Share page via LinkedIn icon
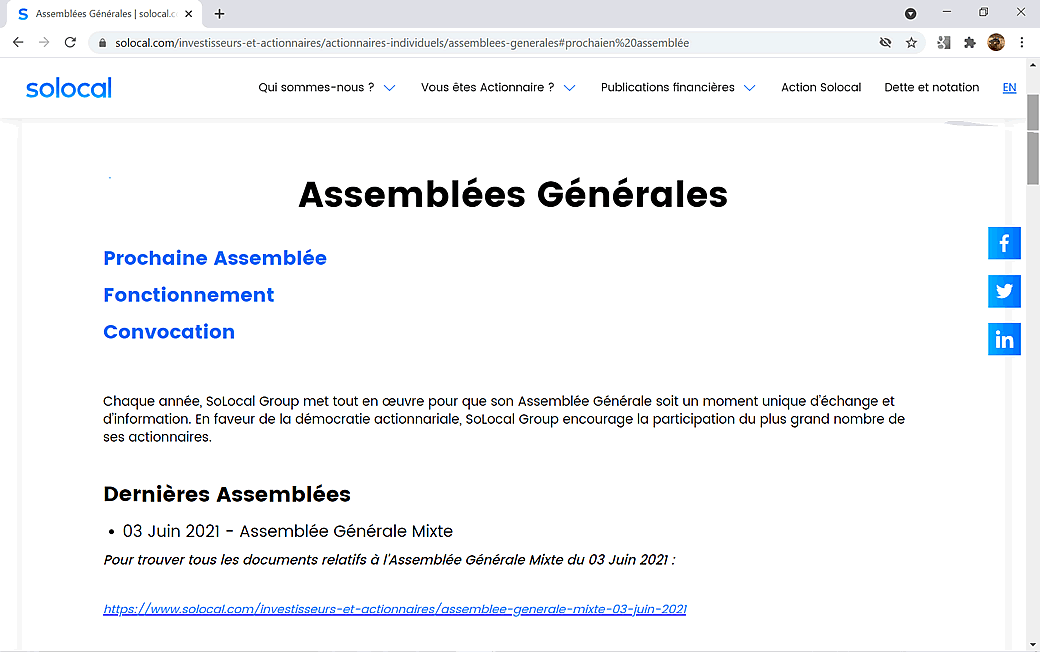This screenshot has height=652, width=1040. (1004, 339)
